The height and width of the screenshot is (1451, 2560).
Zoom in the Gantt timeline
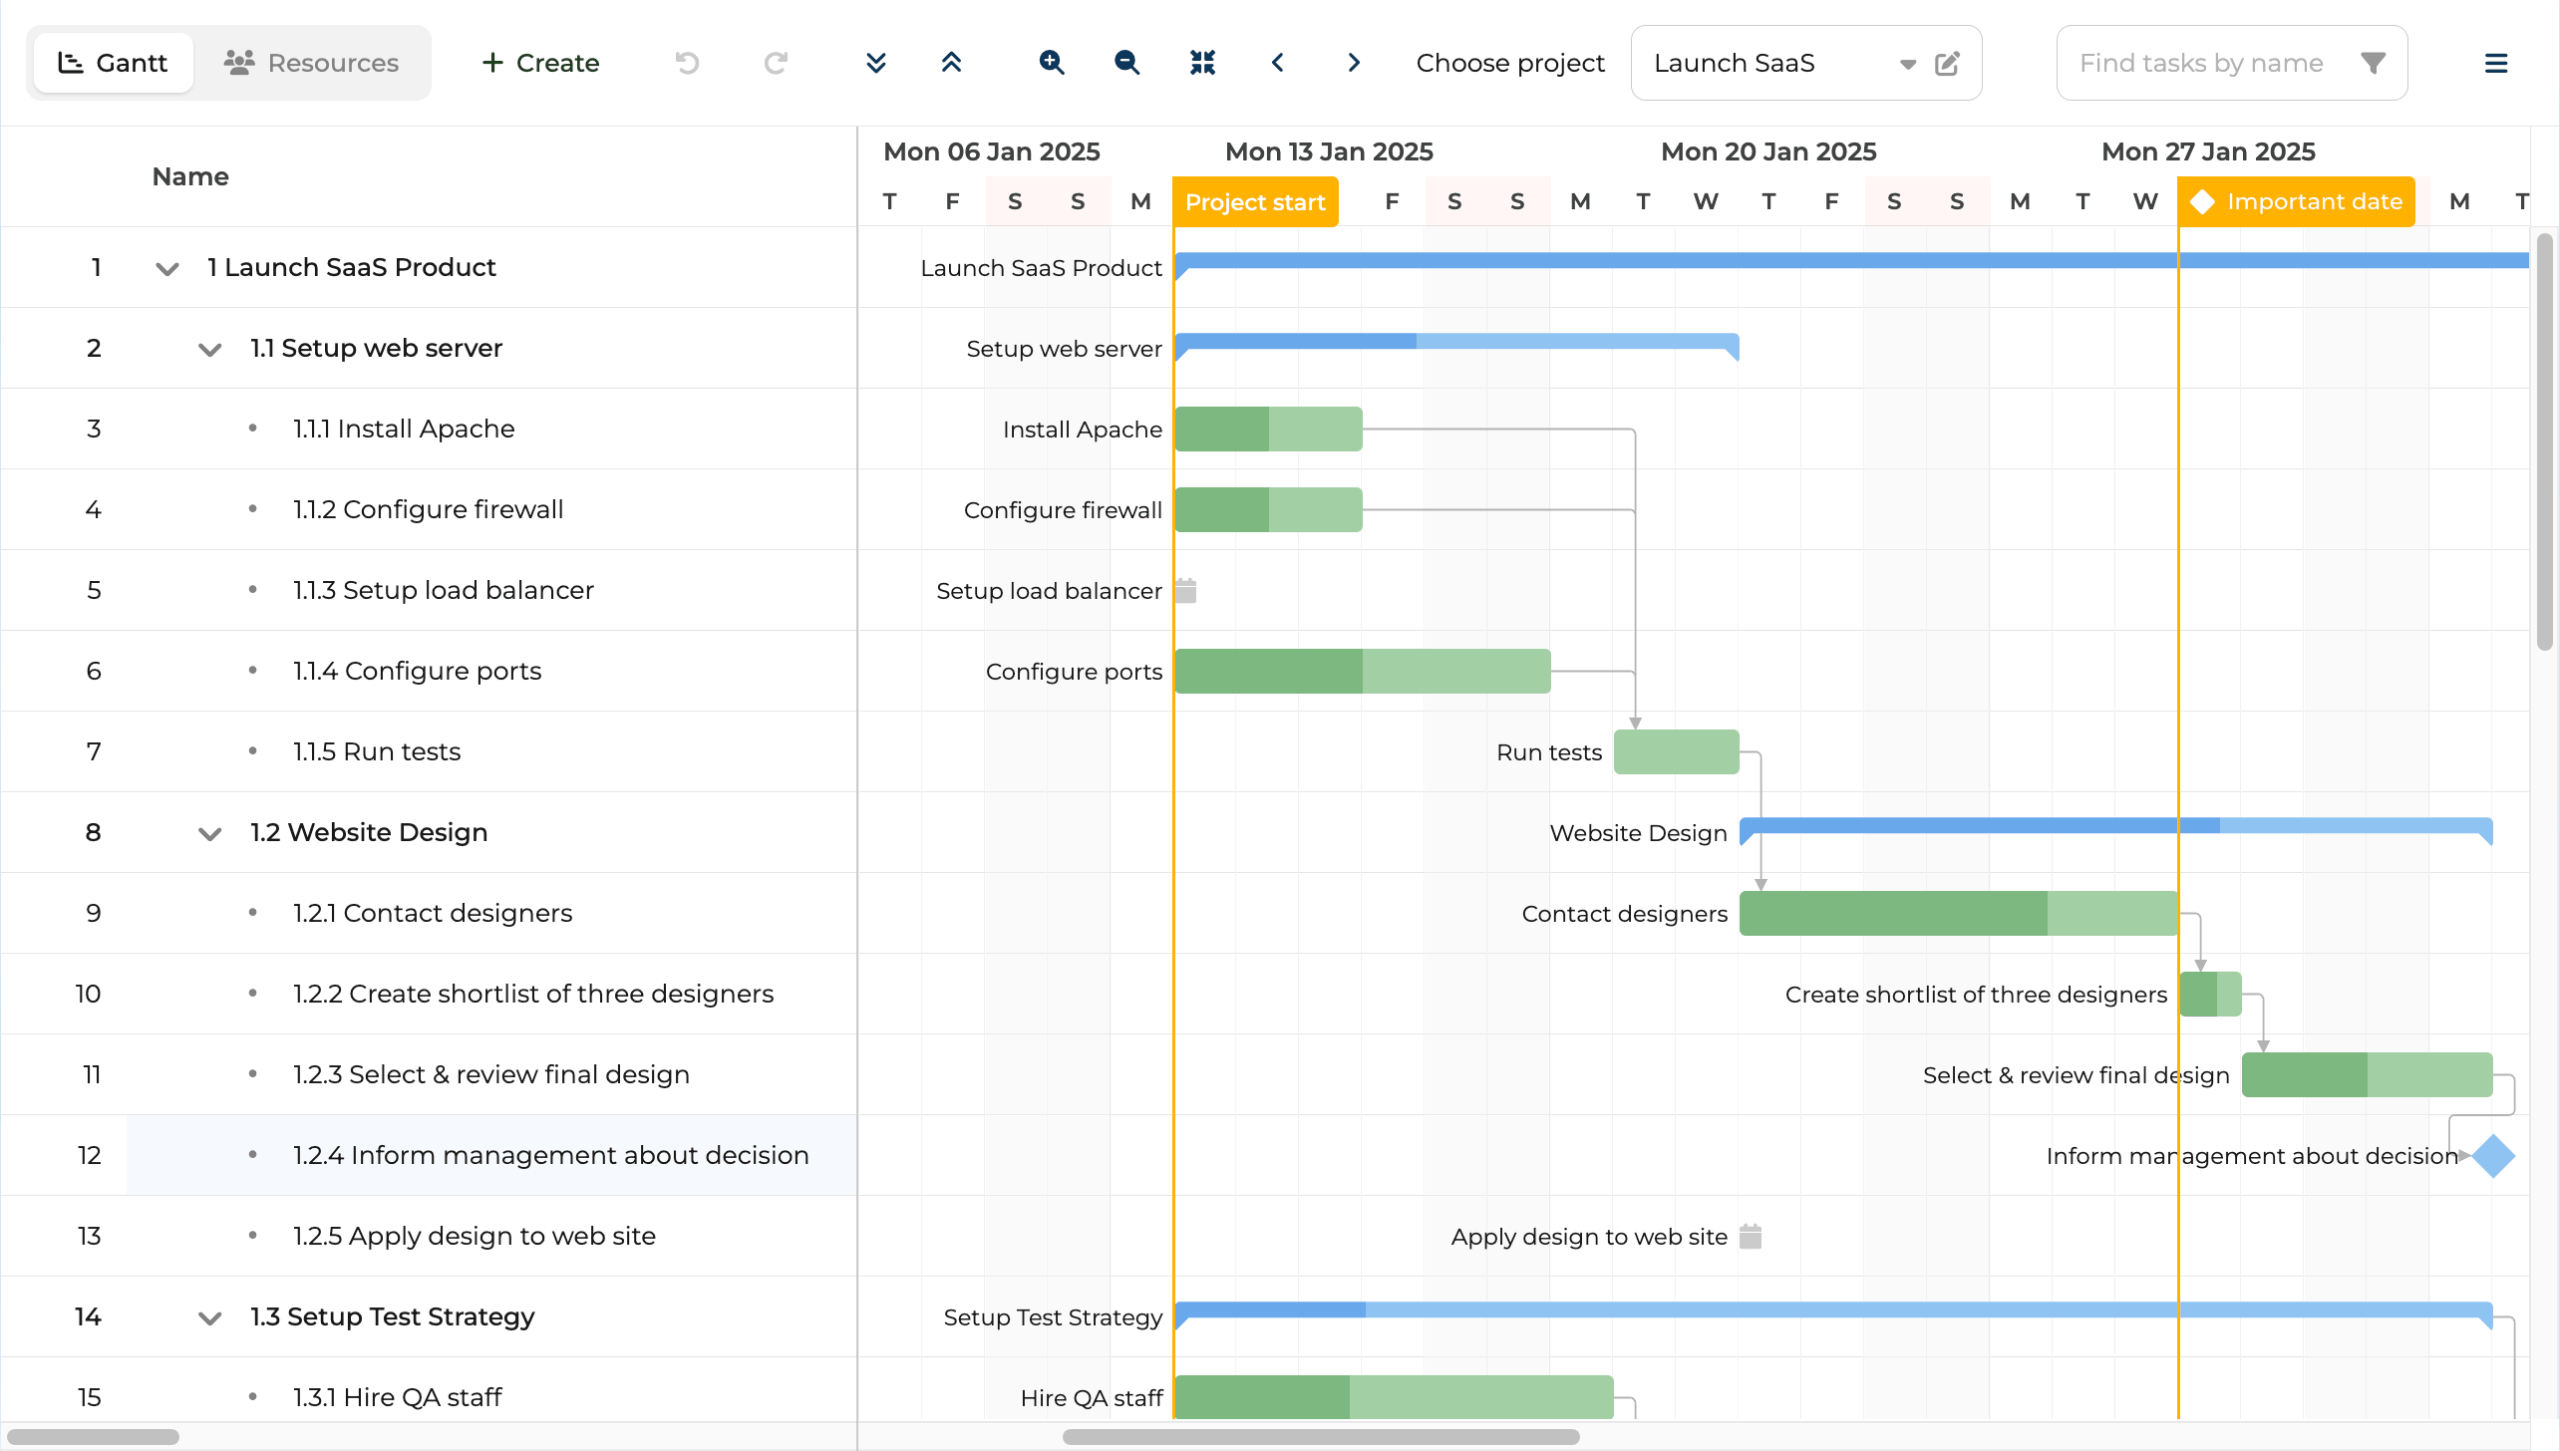[x=1051, y=63]
